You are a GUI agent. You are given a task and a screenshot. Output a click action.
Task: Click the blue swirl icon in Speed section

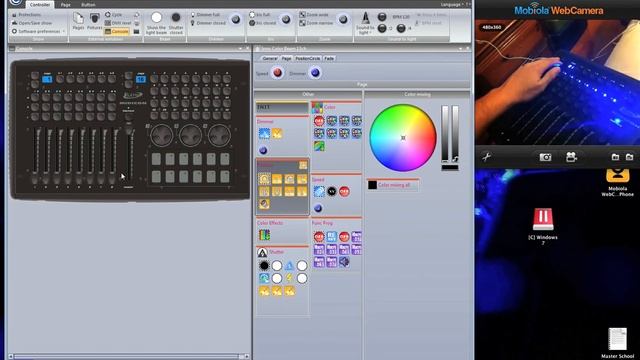click(319, 191)
